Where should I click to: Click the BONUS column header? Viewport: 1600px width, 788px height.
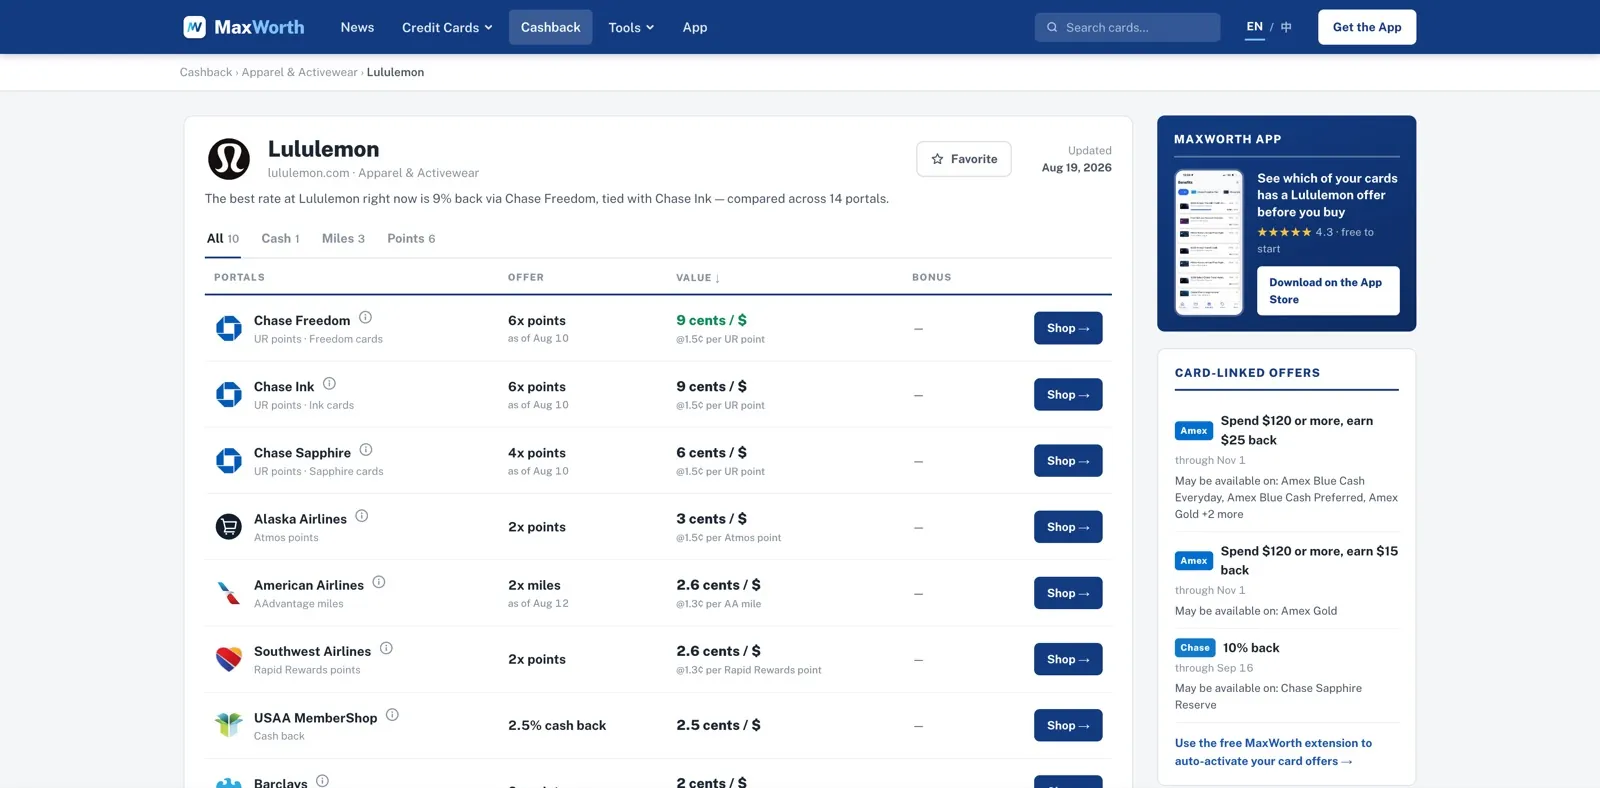931,278
